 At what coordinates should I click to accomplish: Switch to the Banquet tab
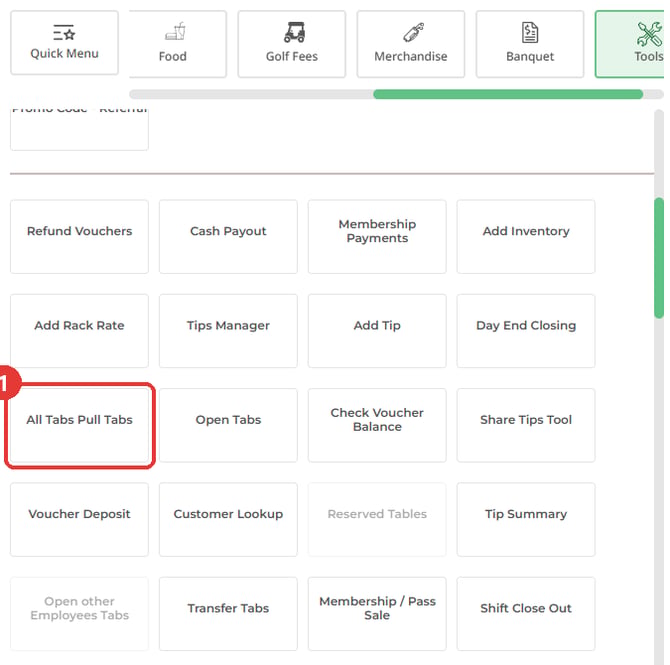click(x=530, y=44)
